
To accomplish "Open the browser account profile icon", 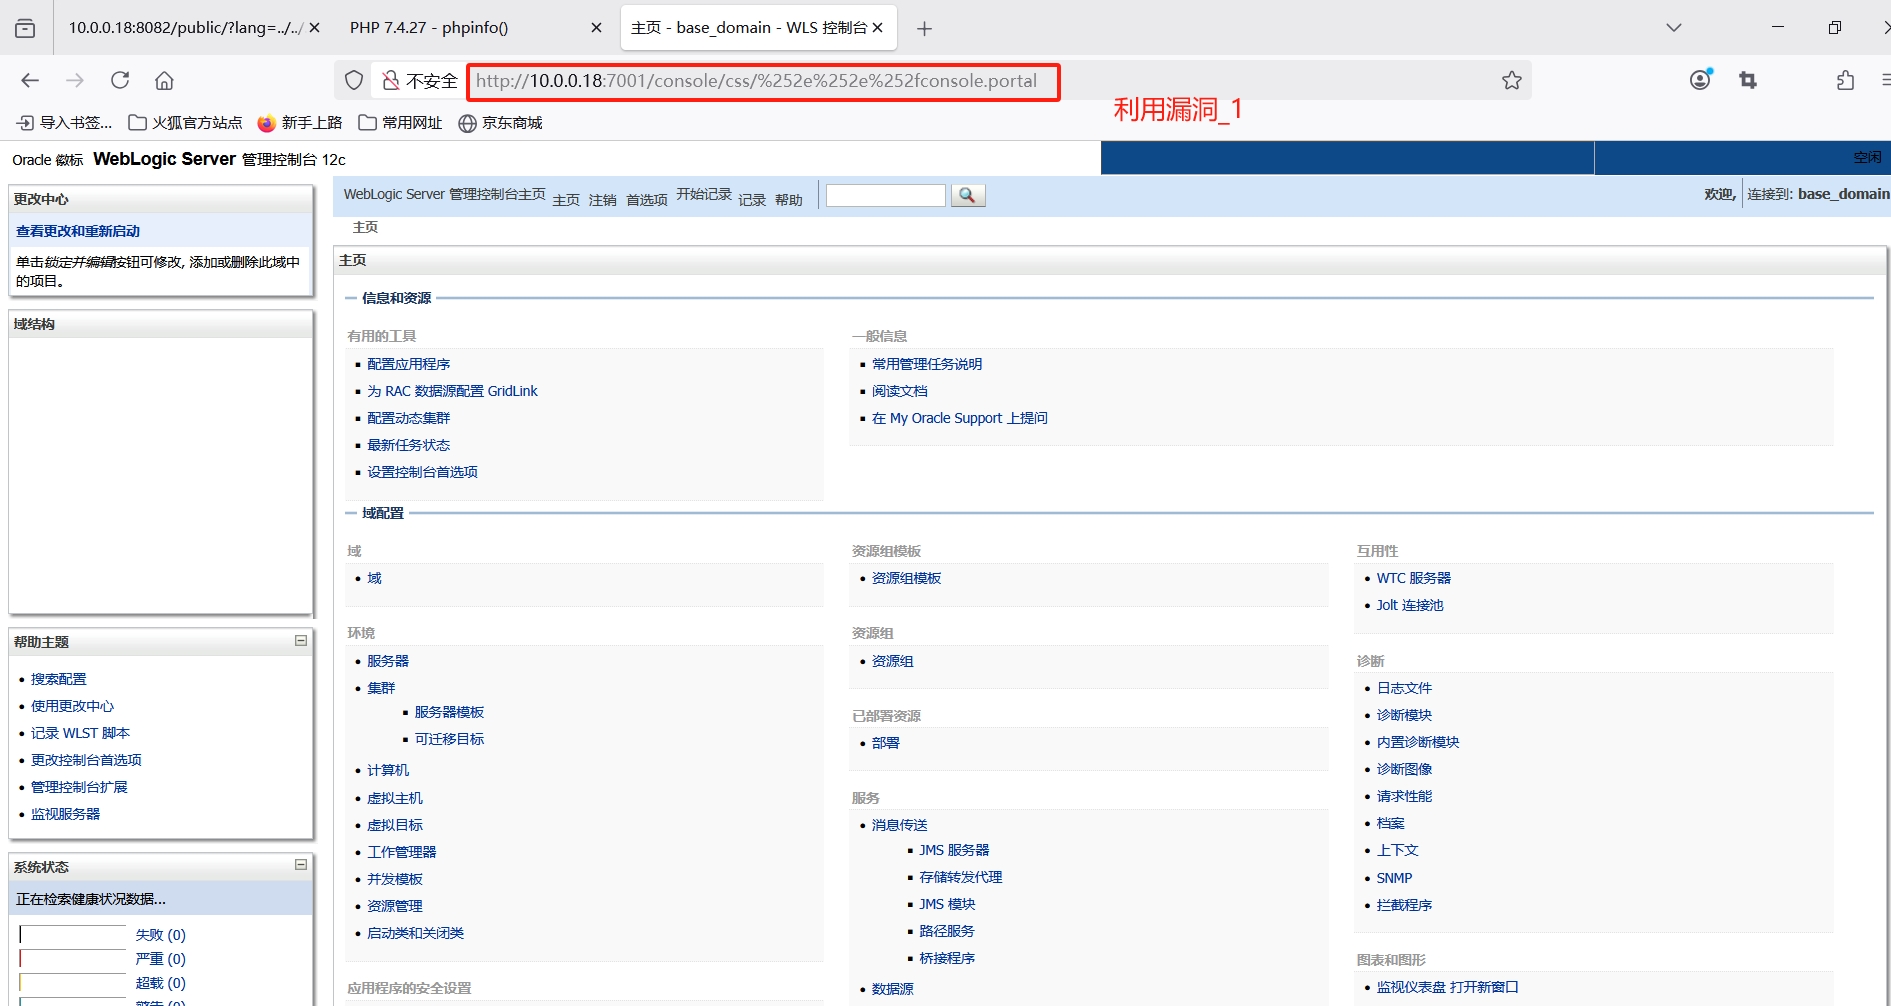I will pos(1700,80).
